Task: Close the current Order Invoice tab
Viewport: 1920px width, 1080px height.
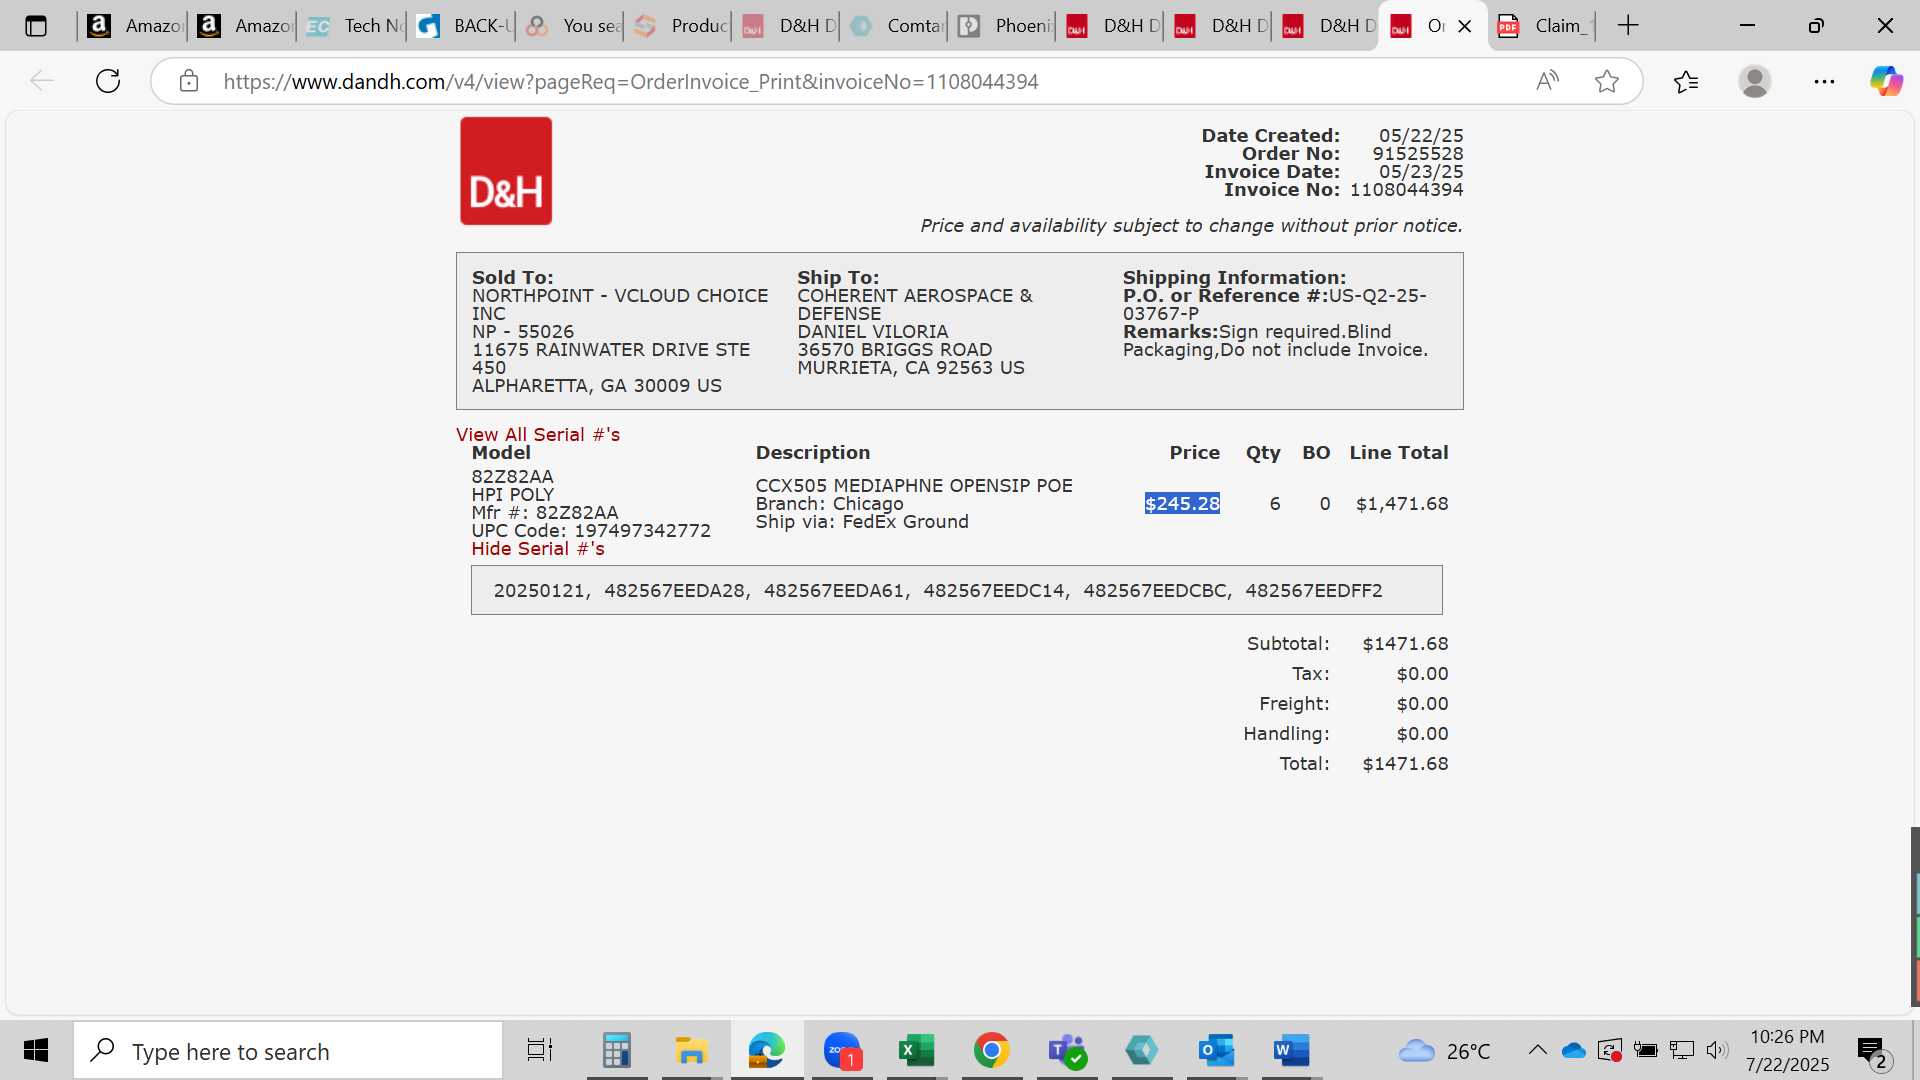Action: pyautogui.click(x=1465, y=26)
